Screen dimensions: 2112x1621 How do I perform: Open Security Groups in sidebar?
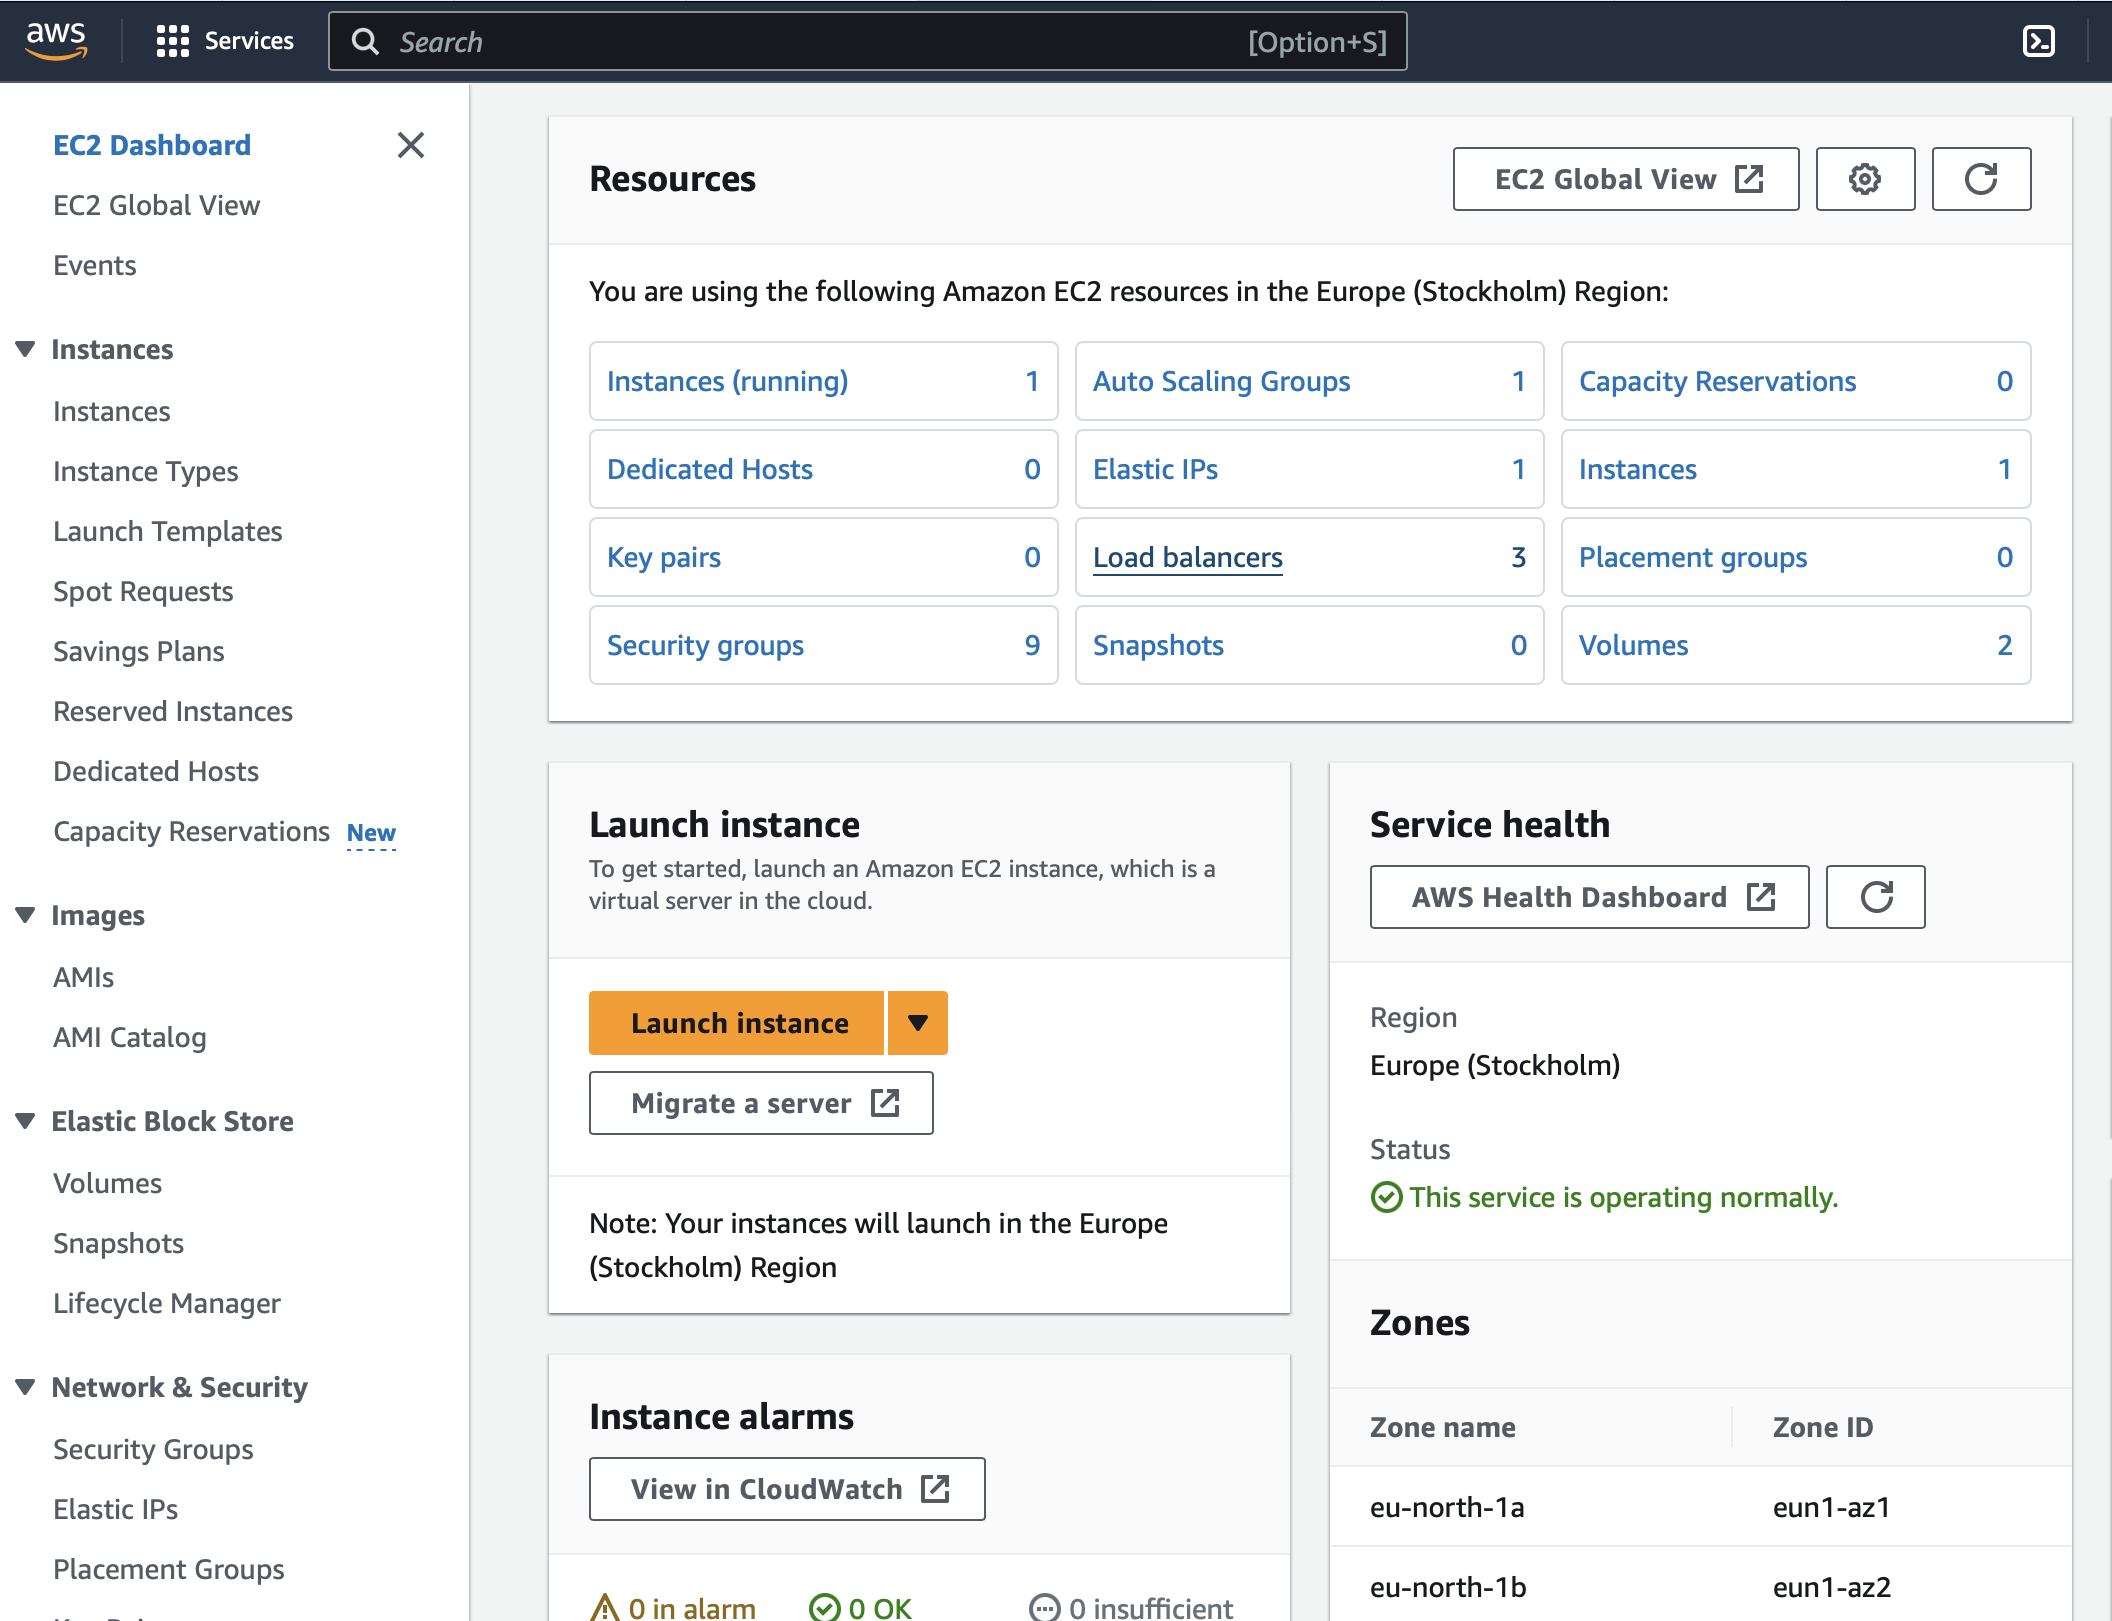tap(153, 1449)
